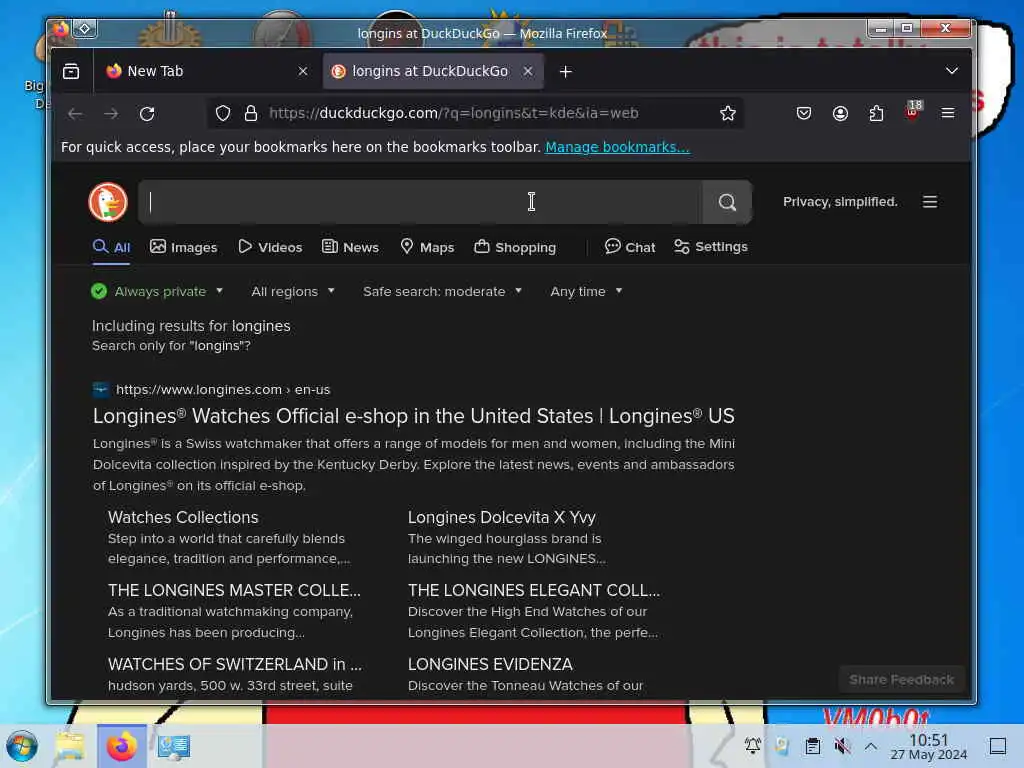Click the DuckDuckGo logo
1024x768 pixels.
tap(108, 202)
